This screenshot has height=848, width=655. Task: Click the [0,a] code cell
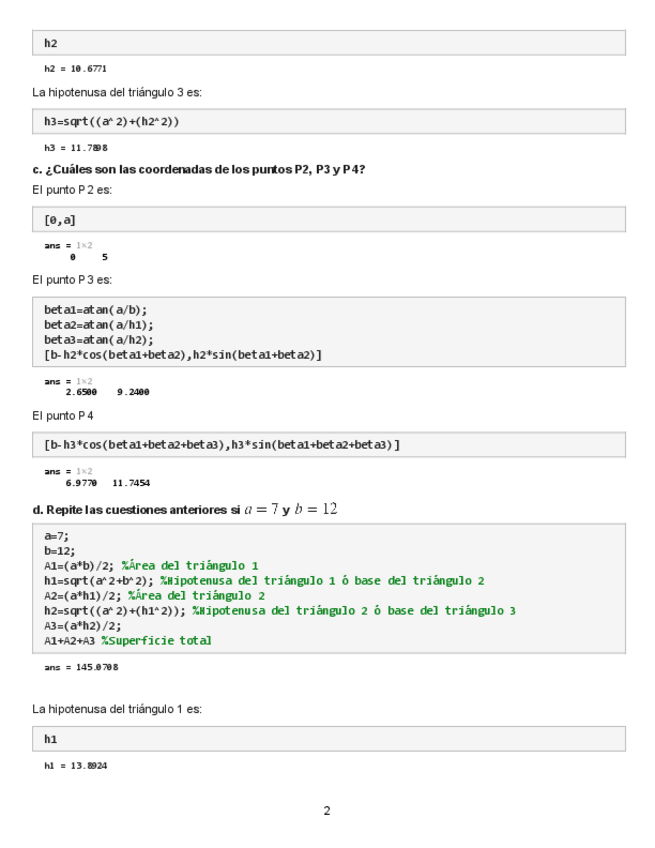[328, 219]
